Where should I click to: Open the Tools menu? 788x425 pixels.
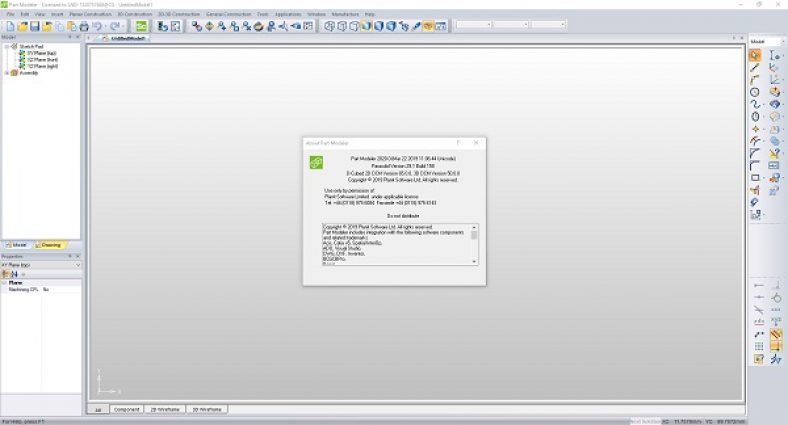263,14
